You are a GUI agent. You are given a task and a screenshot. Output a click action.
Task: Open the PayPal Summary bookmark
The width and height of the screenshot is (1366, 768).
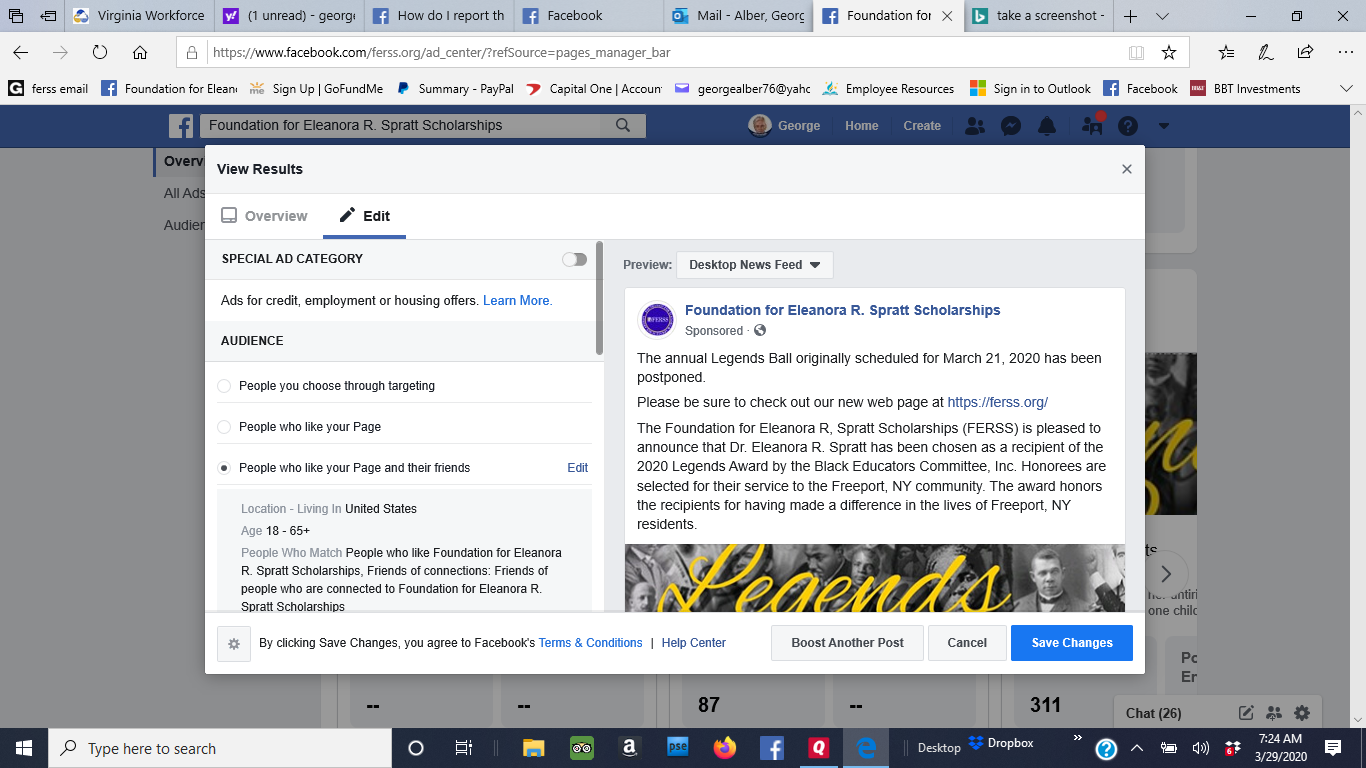click(455, 89)
